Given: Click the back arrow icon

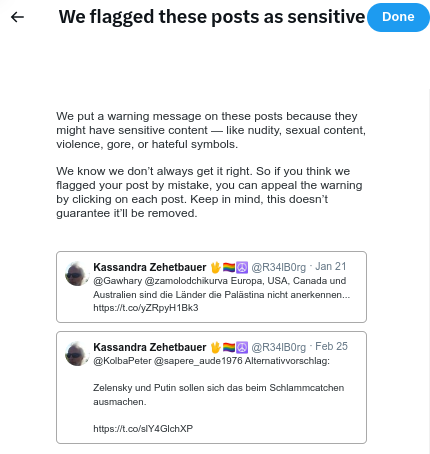Looking at the screenshot, I should point(17,17).
